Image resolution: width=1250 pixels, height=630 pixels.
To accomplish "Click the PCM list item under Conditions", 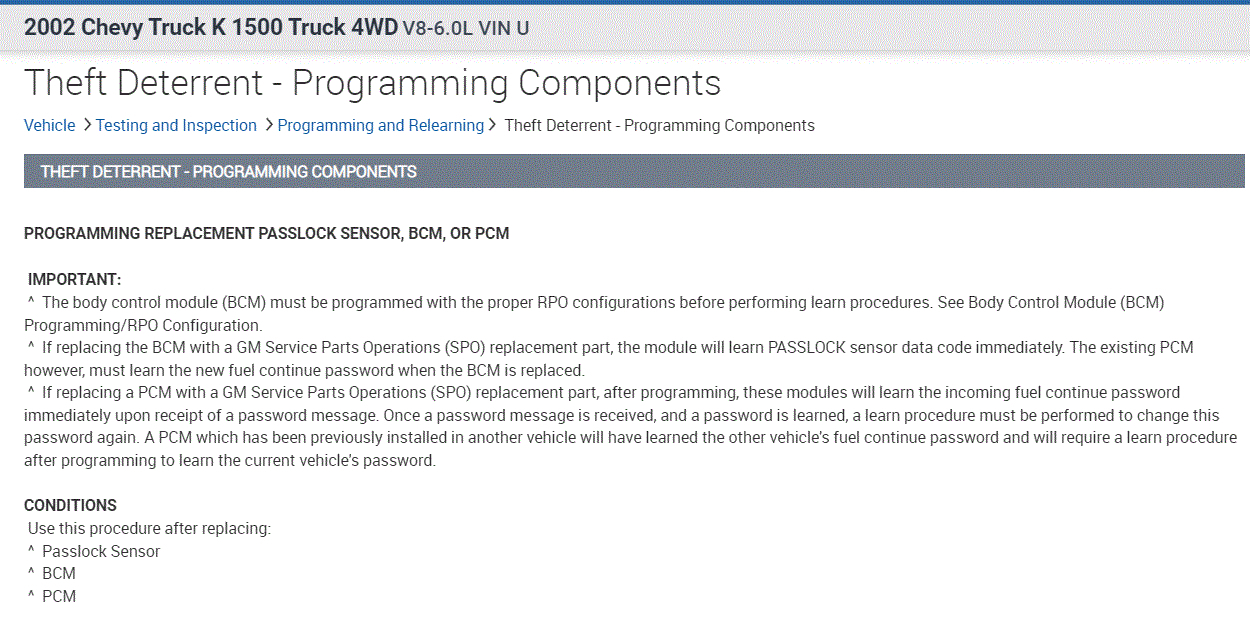I will pos(58,596).
